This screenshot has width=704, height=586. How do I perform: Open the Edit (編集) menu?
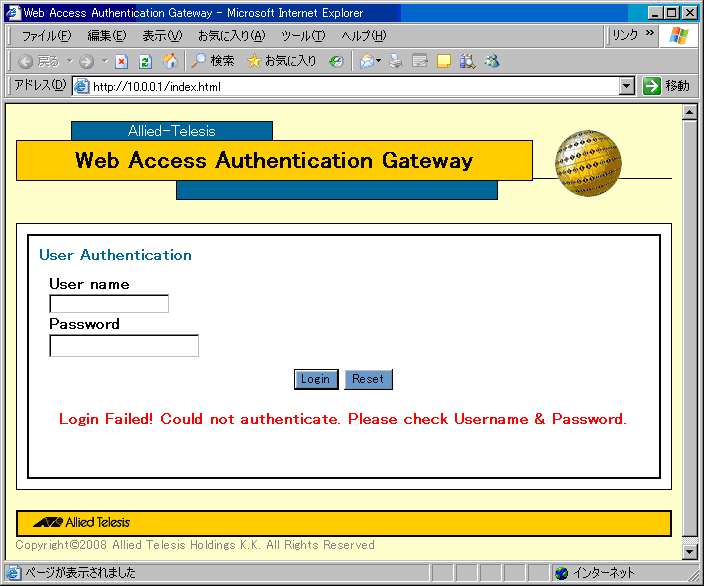[x=107, y=35]
